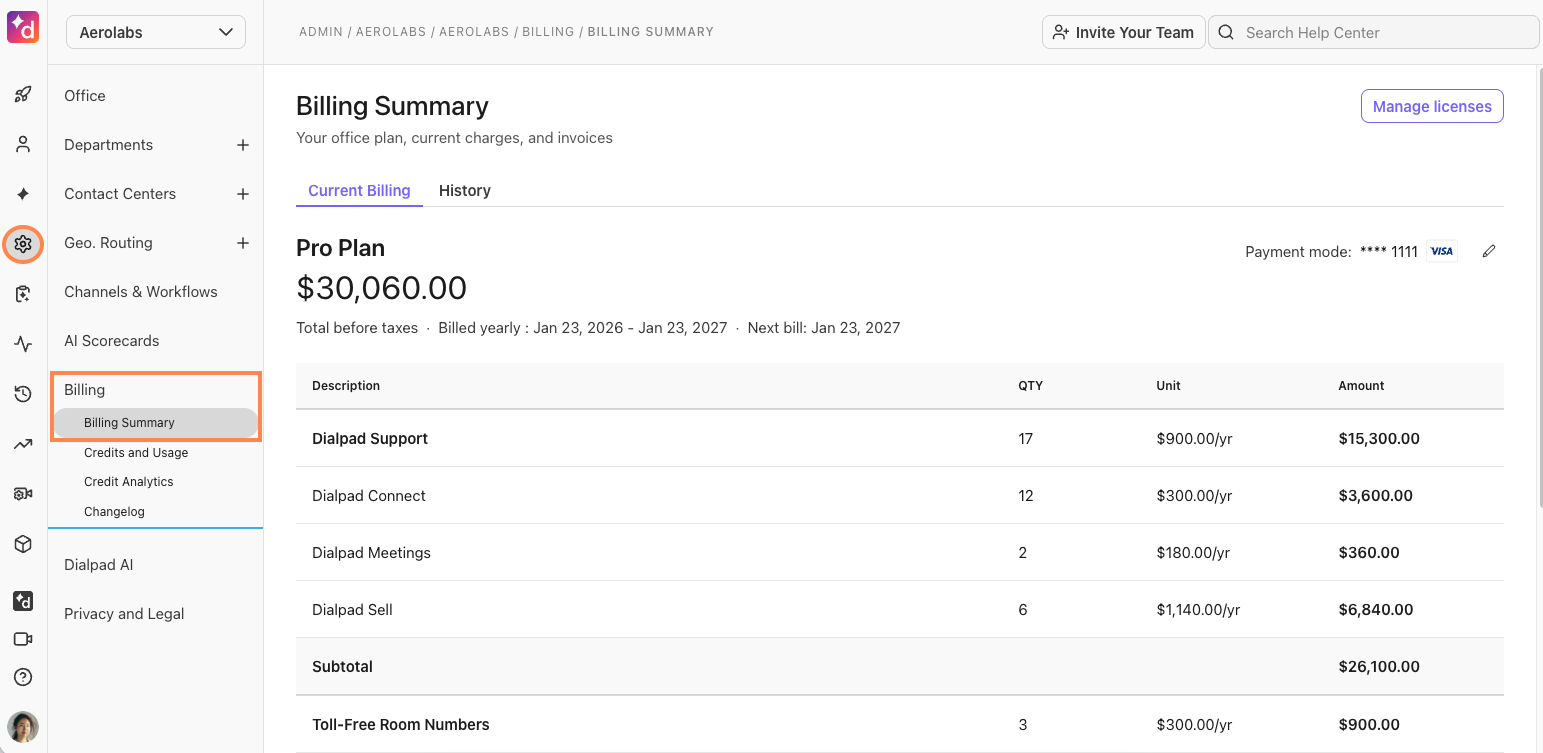Screen dimensions: 1543x753
Task: Click the Subtotal row label
Action: (342, 667)
